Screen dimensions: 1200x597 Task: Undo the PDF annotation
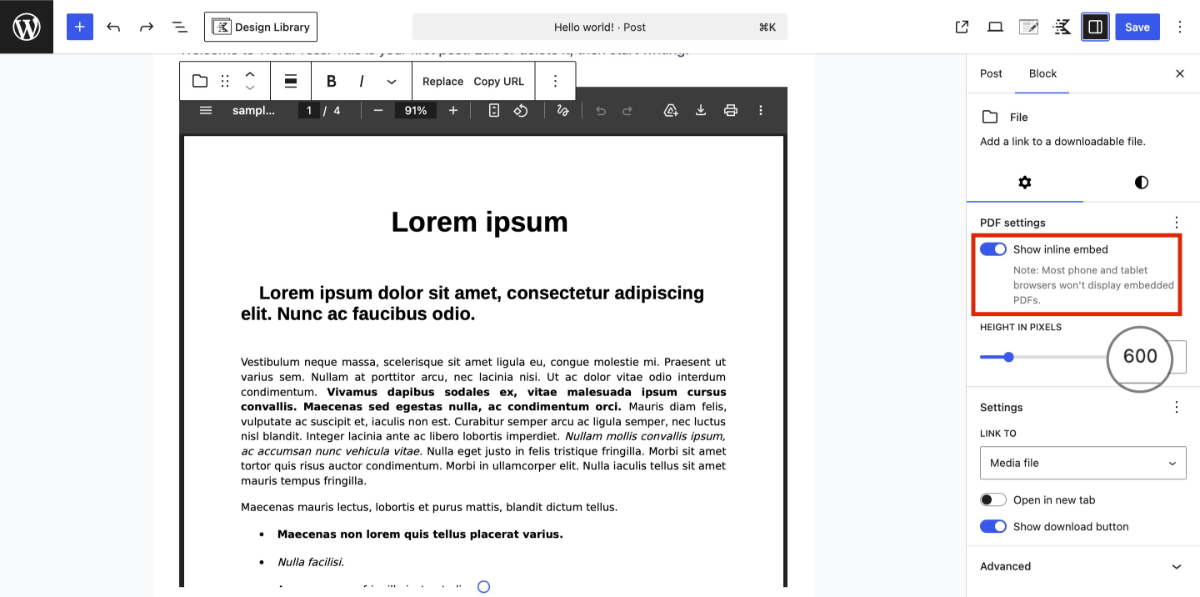click(601, 110)
